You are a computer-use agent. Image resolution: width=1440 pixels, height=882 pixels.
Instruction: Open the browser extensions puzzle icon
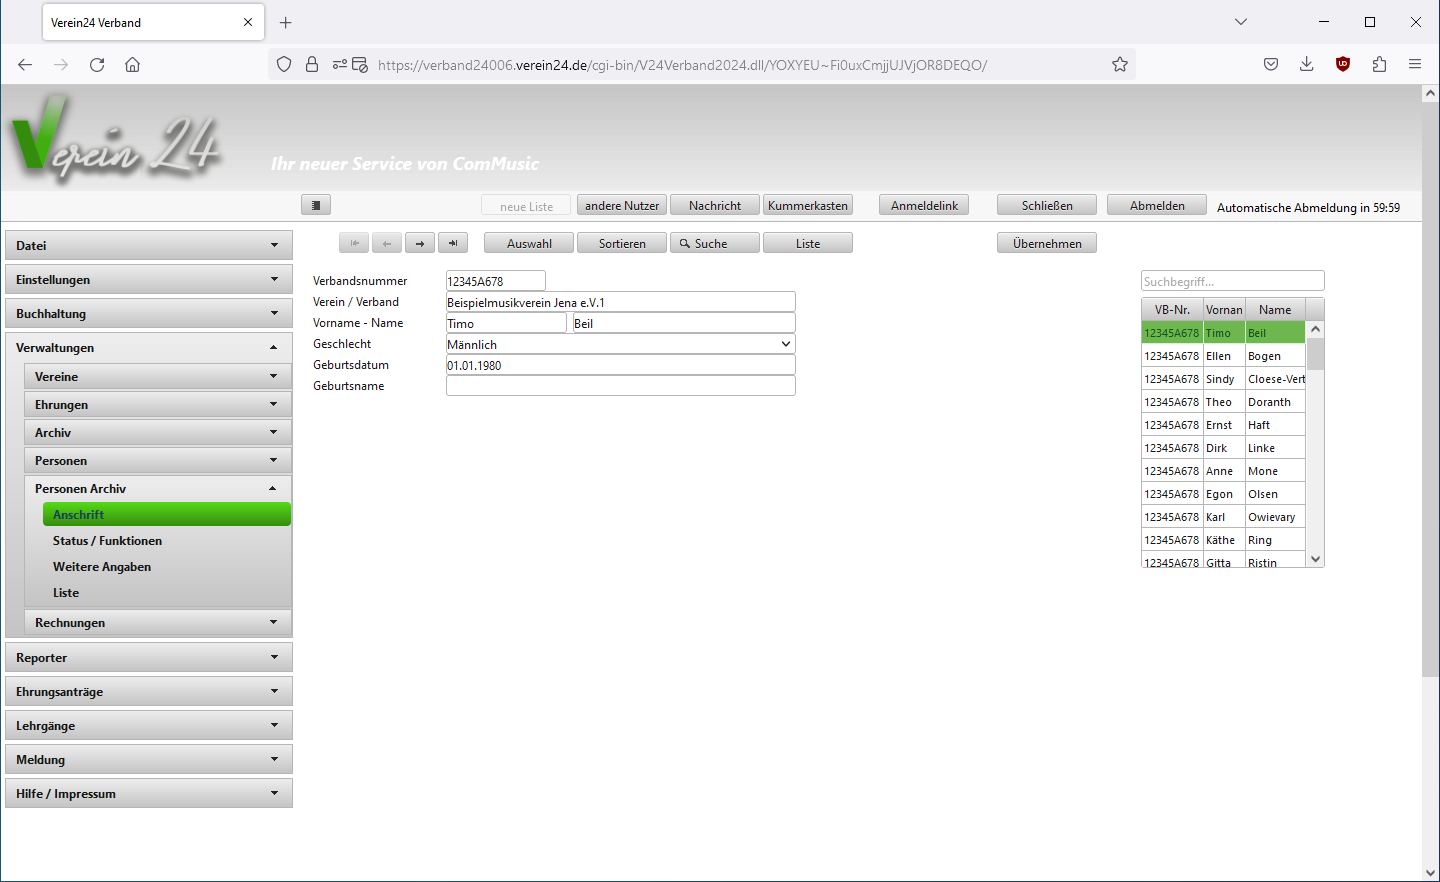pos(1379,65)
